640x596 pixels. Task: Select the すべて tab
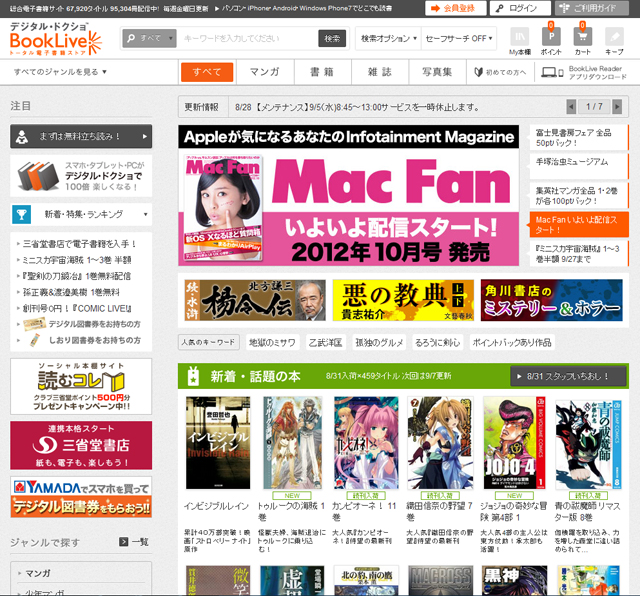click(207, 72)
